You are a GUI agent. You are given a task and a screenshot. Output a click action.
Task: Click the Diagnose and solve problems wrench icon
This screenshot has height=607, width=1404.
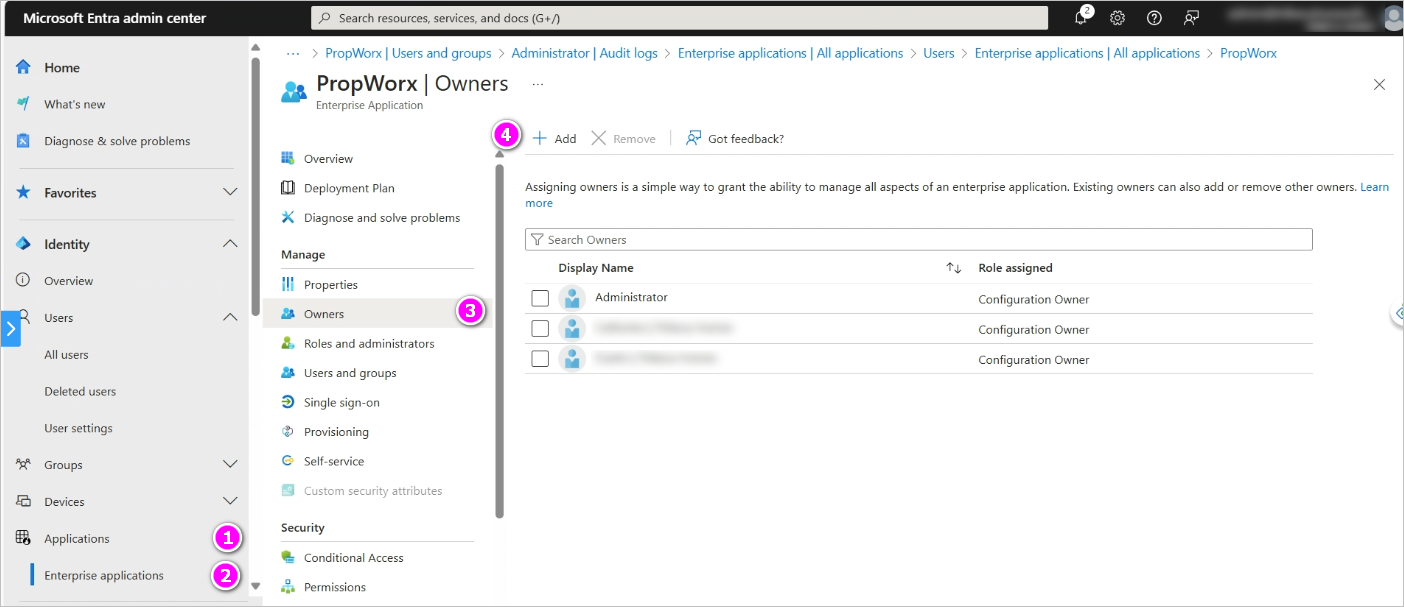pyautogui.click(x=288, y=217)
